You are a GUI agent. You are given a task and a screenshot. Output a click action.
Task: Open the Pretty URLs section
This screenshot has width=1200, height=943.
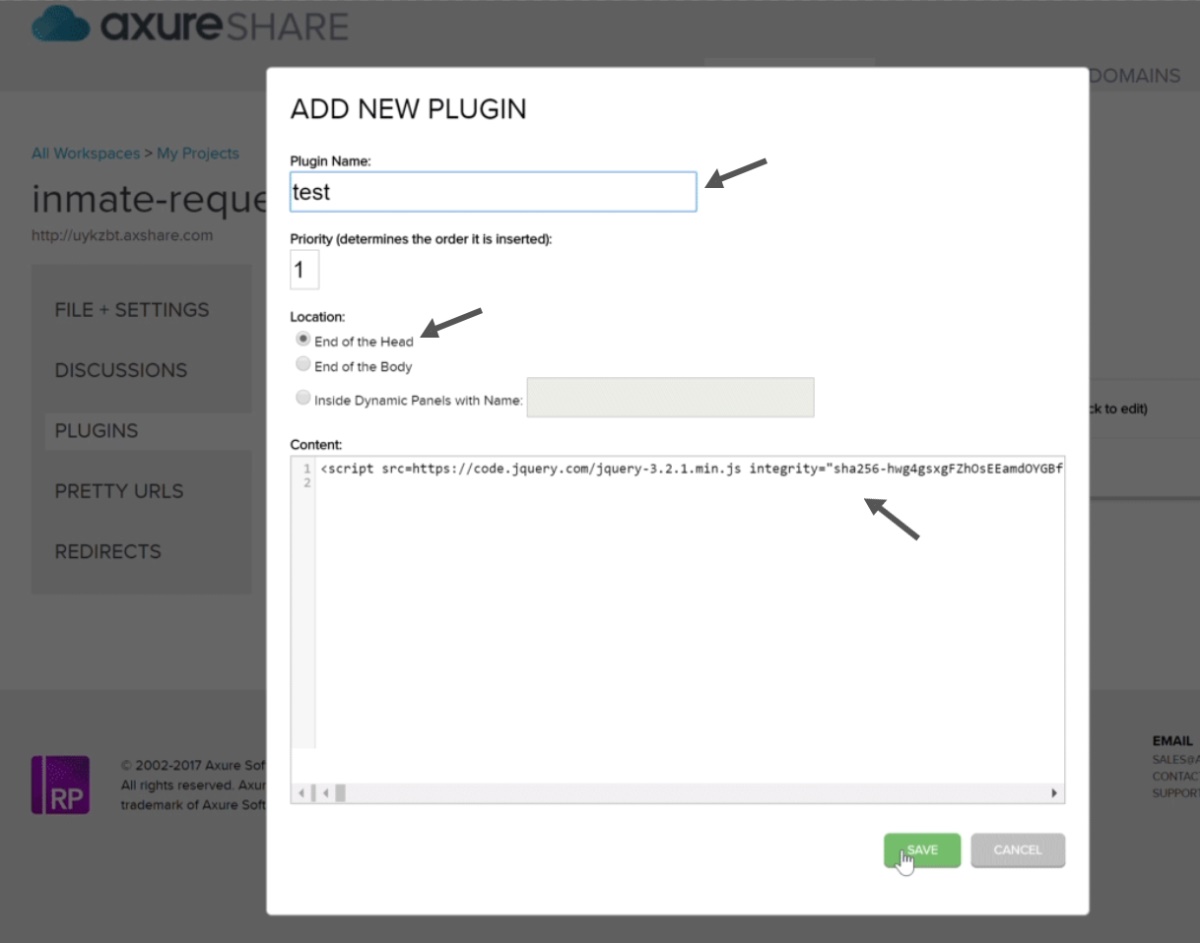[x=119, y=491]
